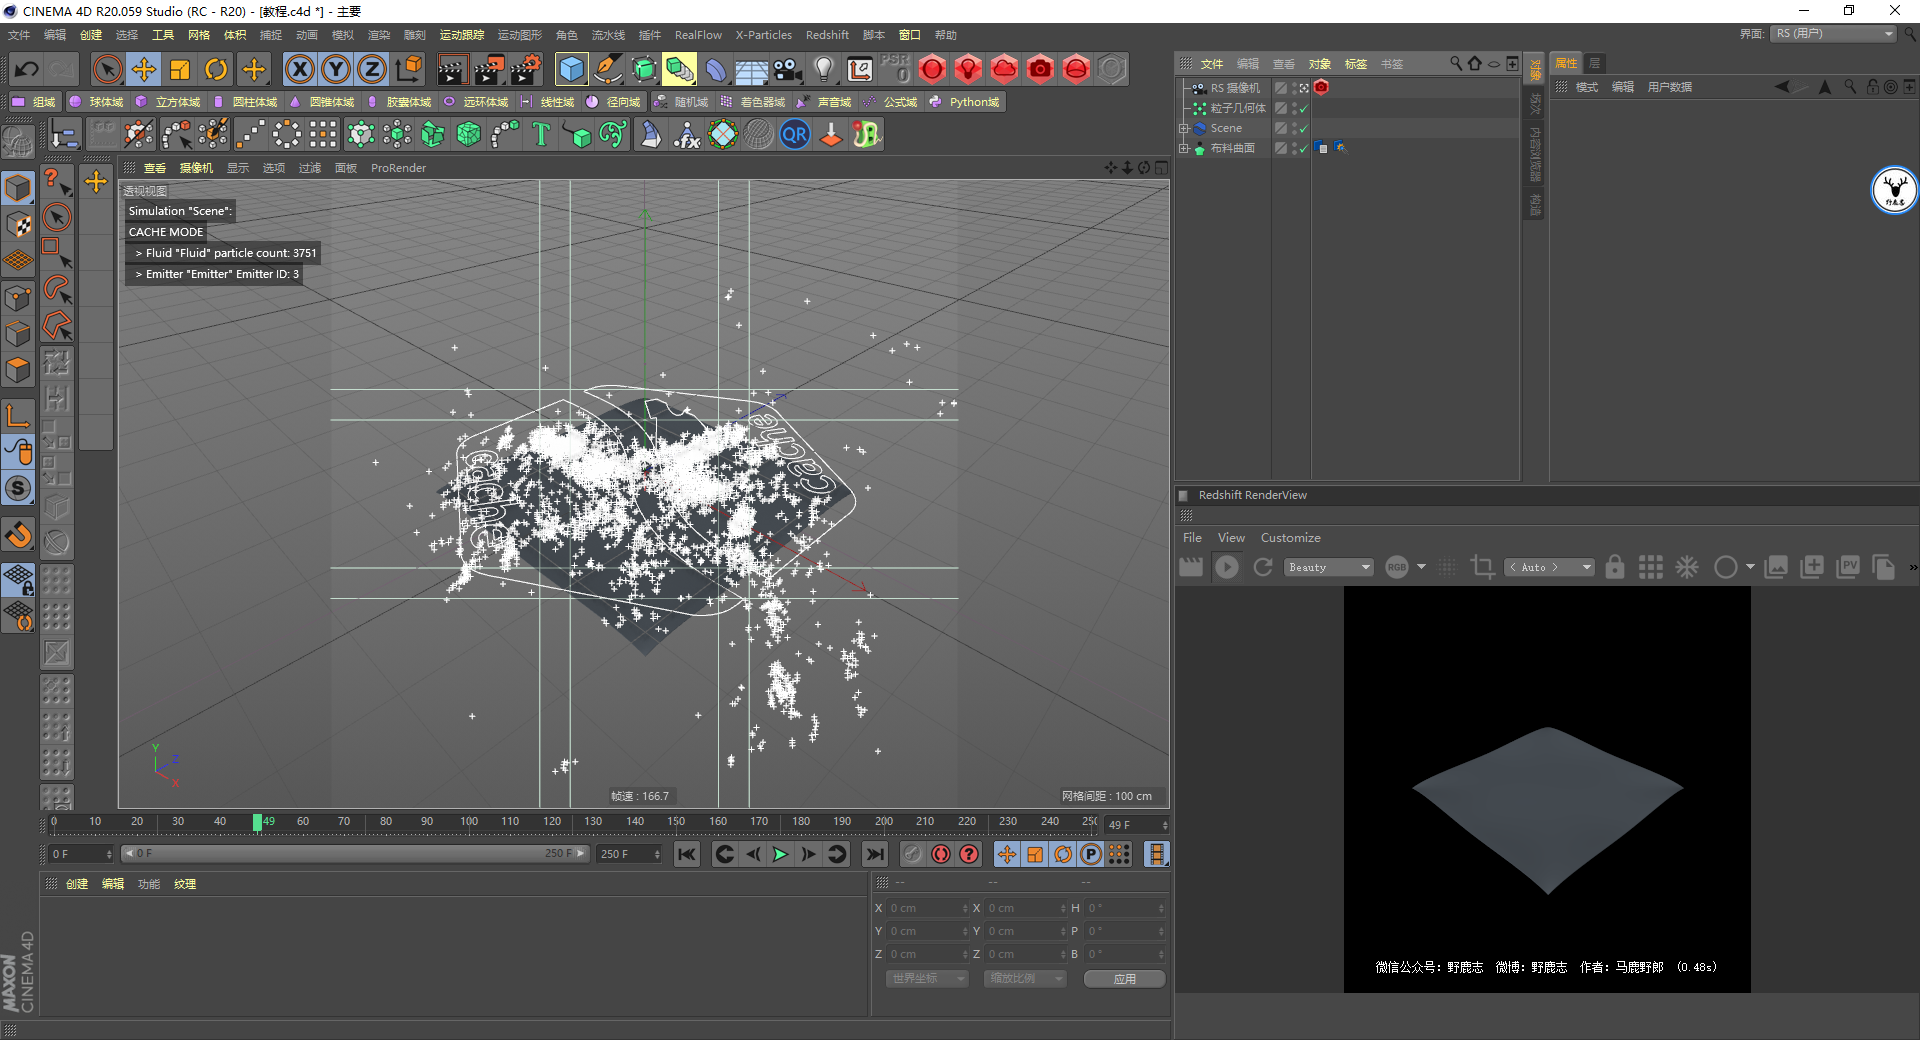Screen dimensions: 1920x1040
Task: Click frame 100 on the timeline ruler
Action: pyautogui.click(x=469, y=822)
